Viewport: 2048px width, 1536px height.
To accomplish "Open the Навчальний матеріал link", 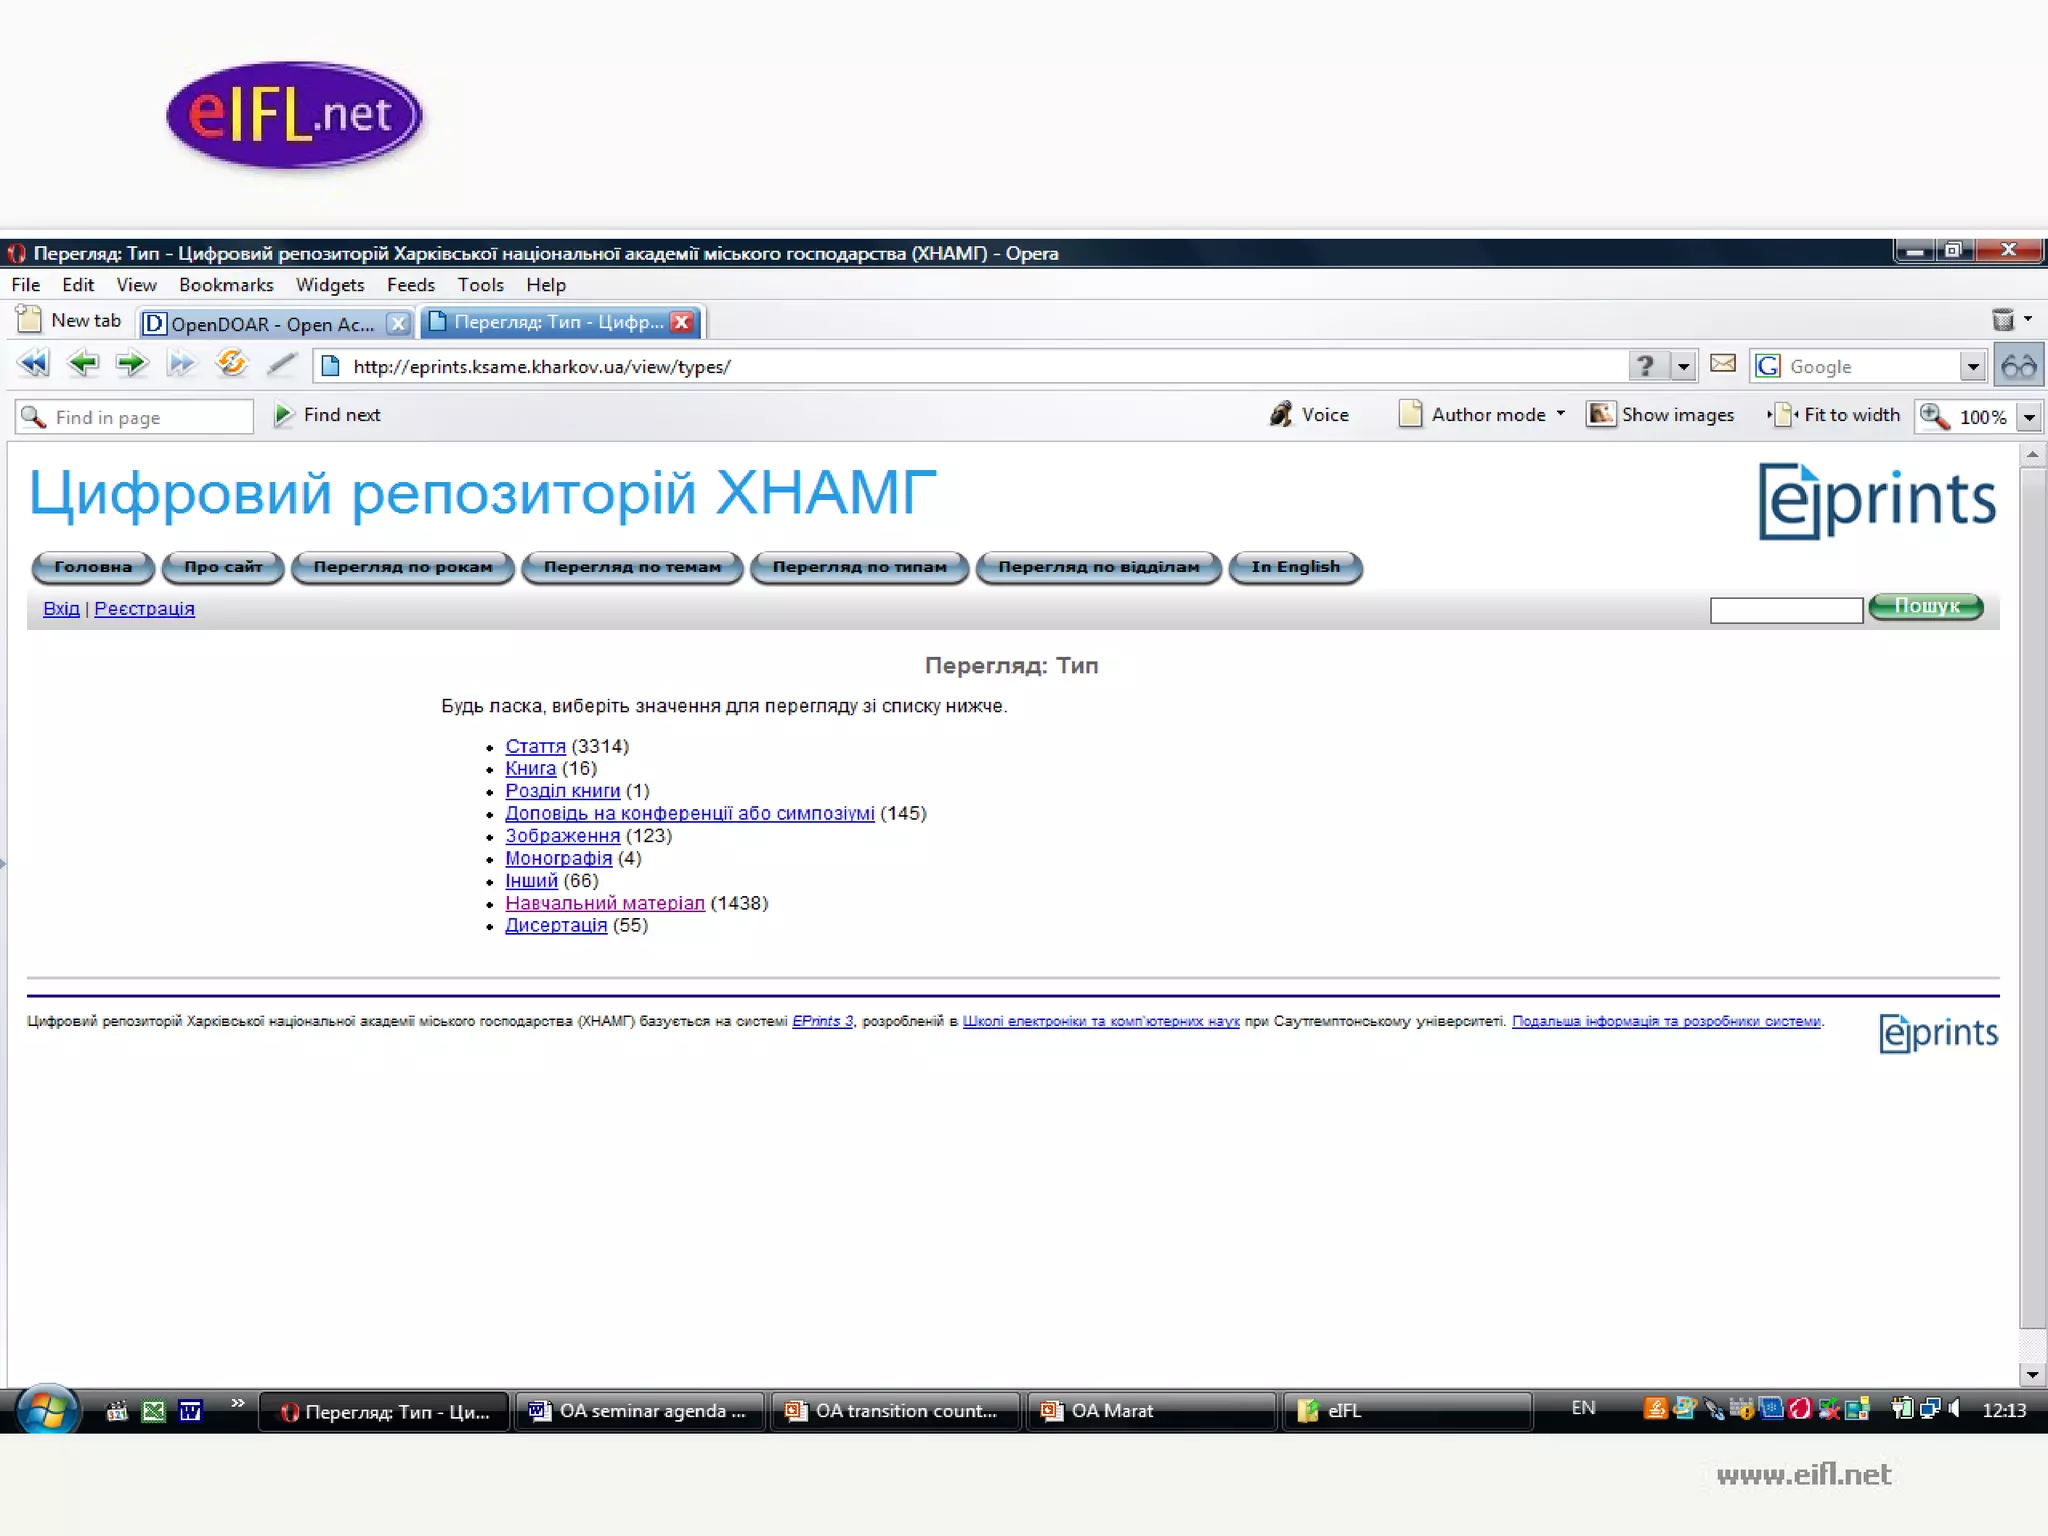I will (x=604, y=903).
